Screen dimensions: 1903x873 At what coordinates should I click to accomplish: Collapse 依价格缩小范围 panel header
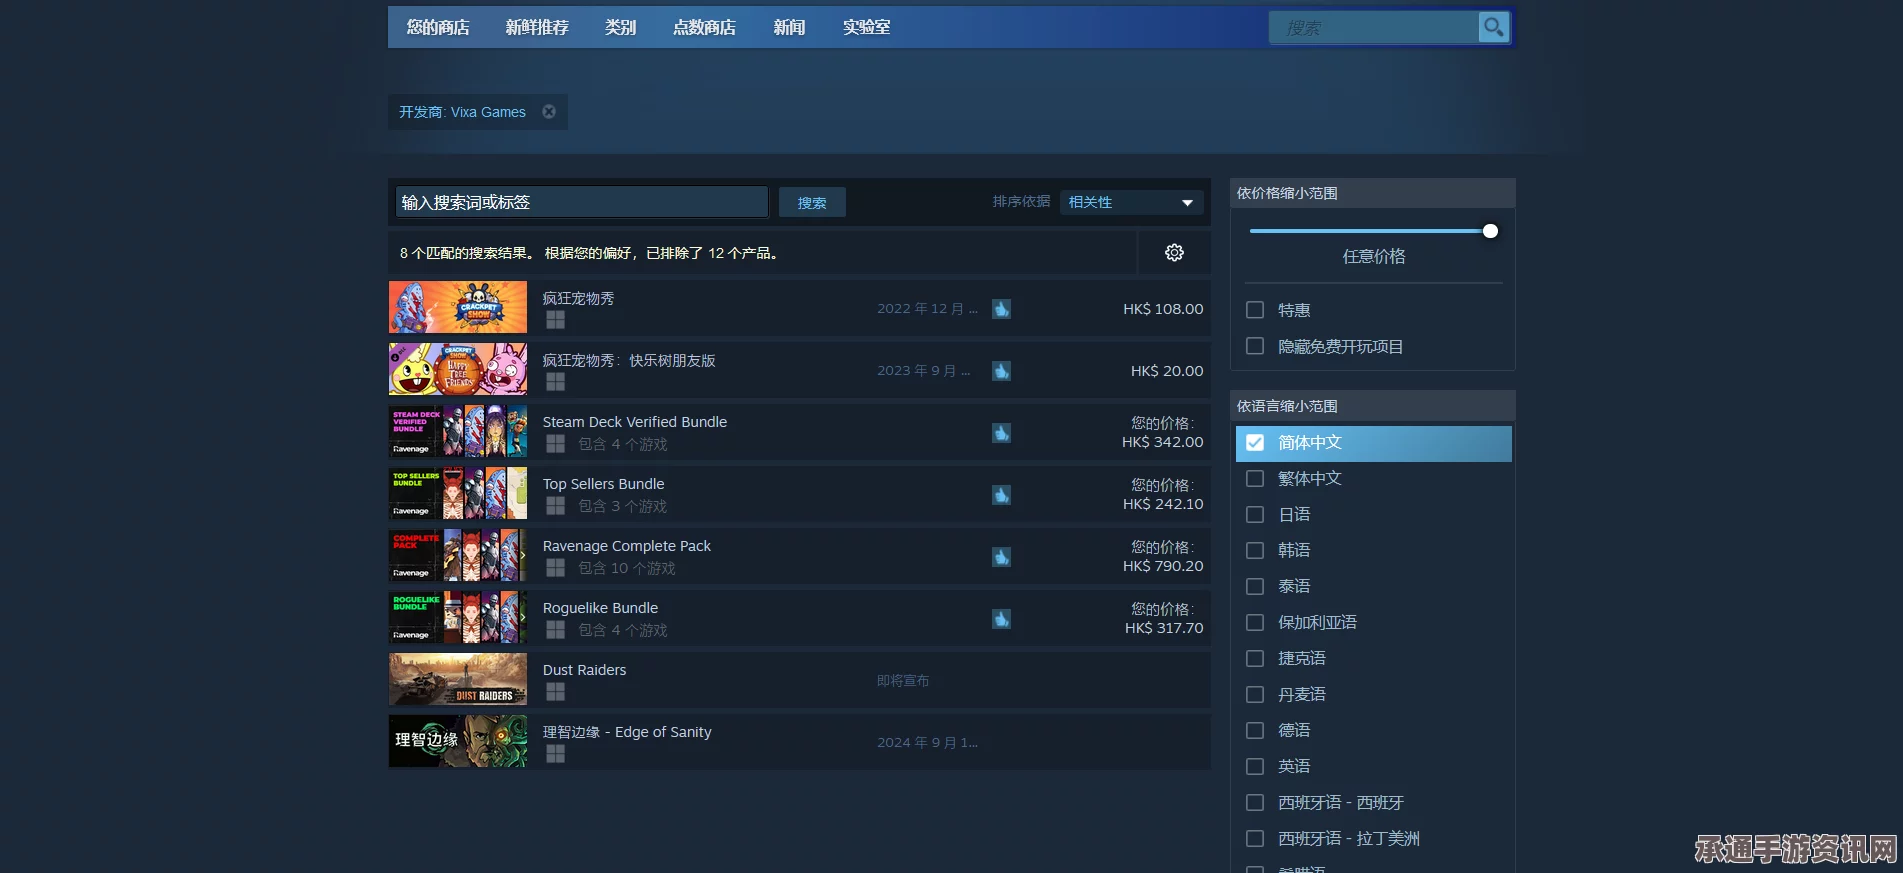[1372, 193]
